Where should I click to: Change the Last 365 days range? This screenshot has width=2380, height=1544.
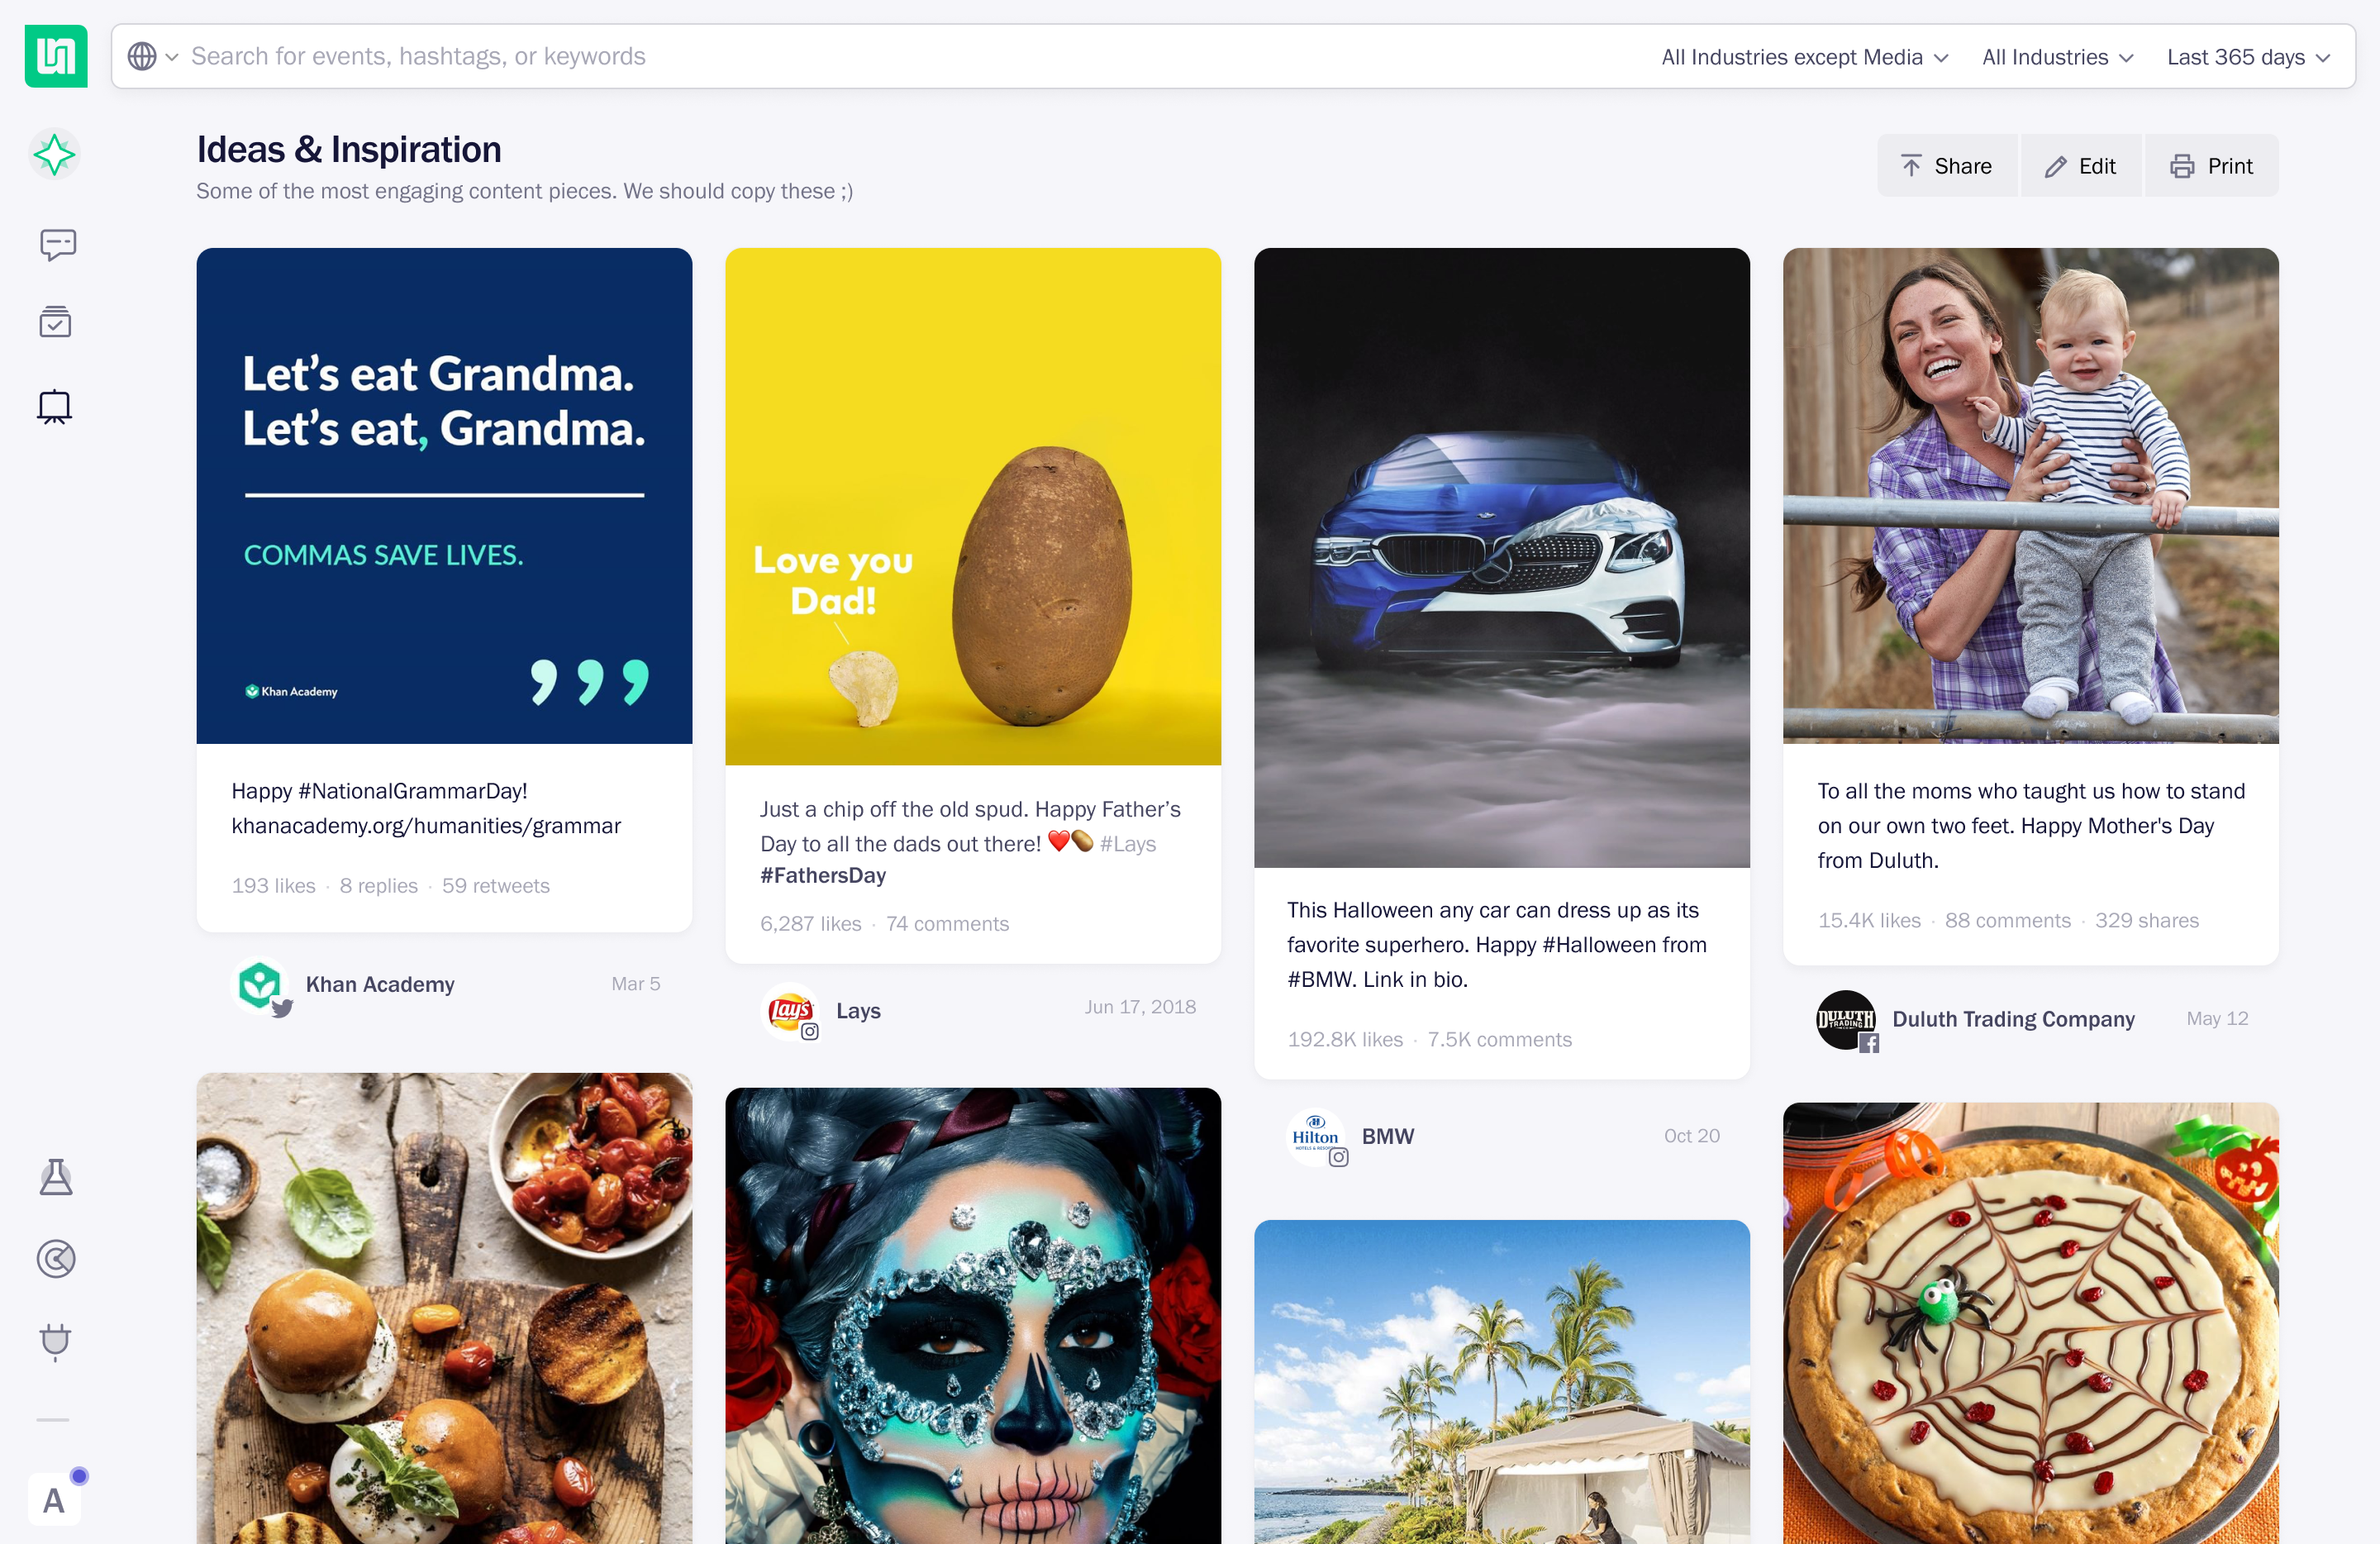2247,57
